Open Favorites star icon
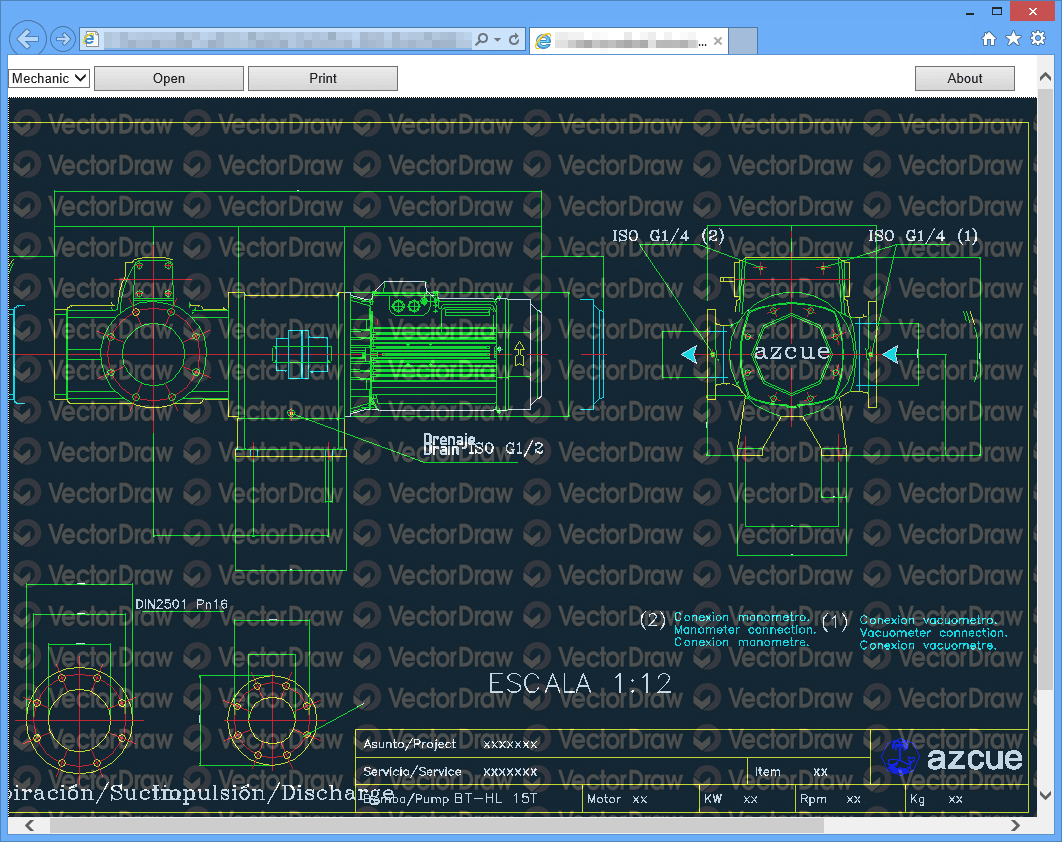The width and height of the screenshot is (1062, 842). click(1013, 39)
